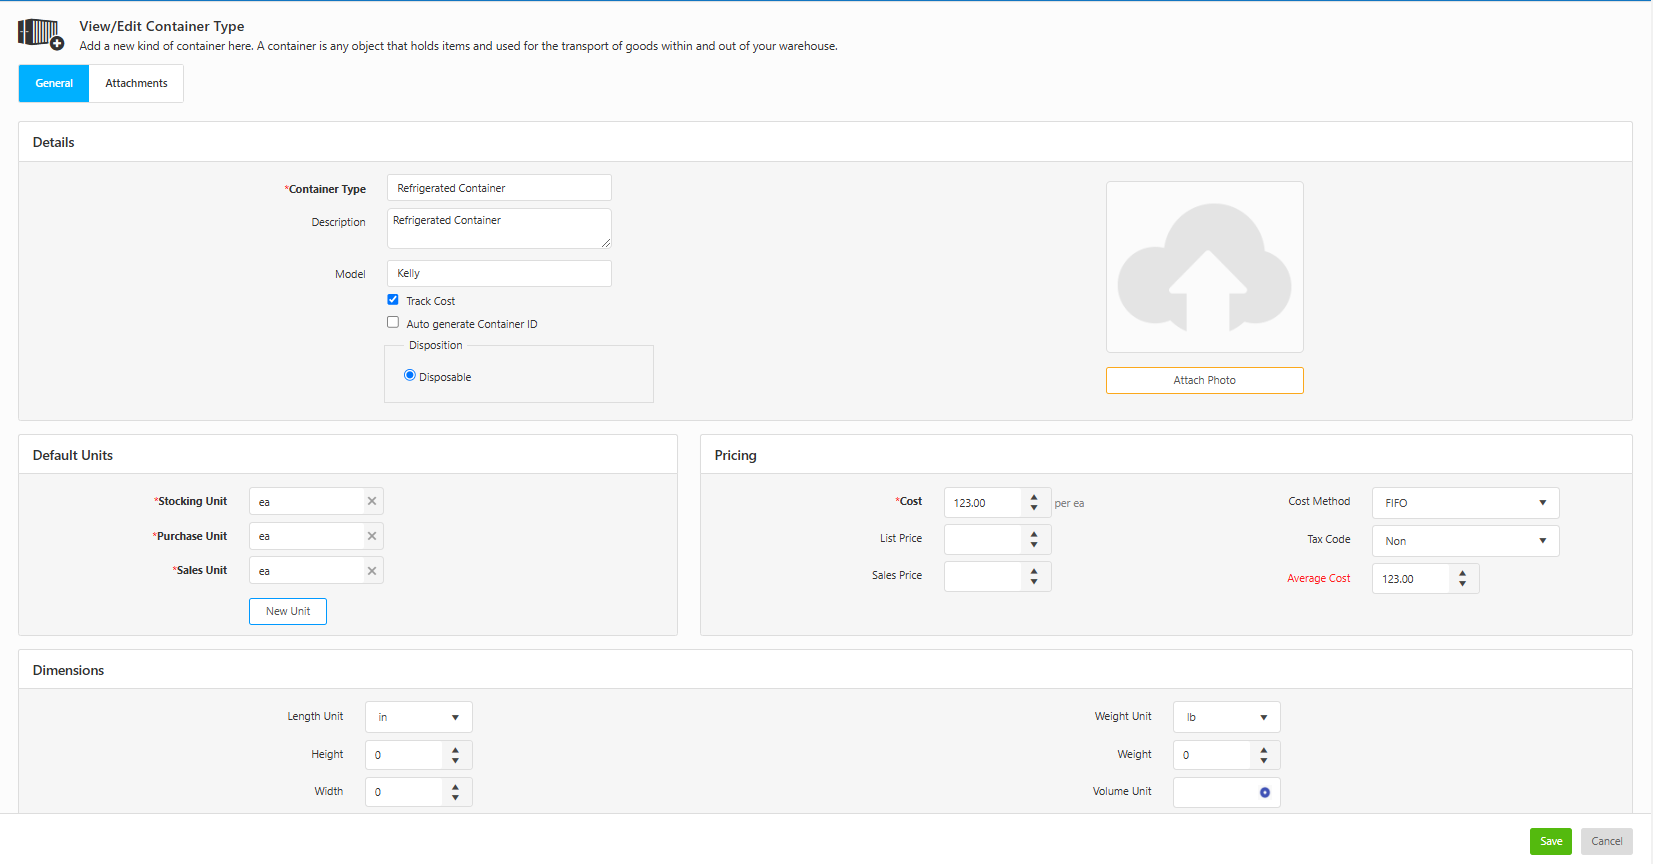Decrease the Average Cost with down arrow
This screenshot has width=1653, height=864.
1462,584
